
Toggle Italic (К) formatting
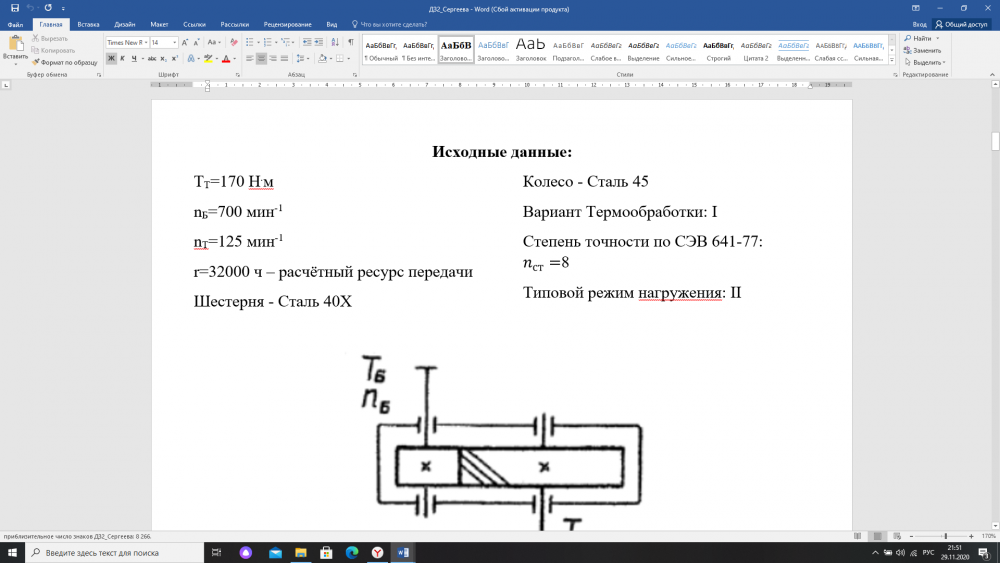122,59
